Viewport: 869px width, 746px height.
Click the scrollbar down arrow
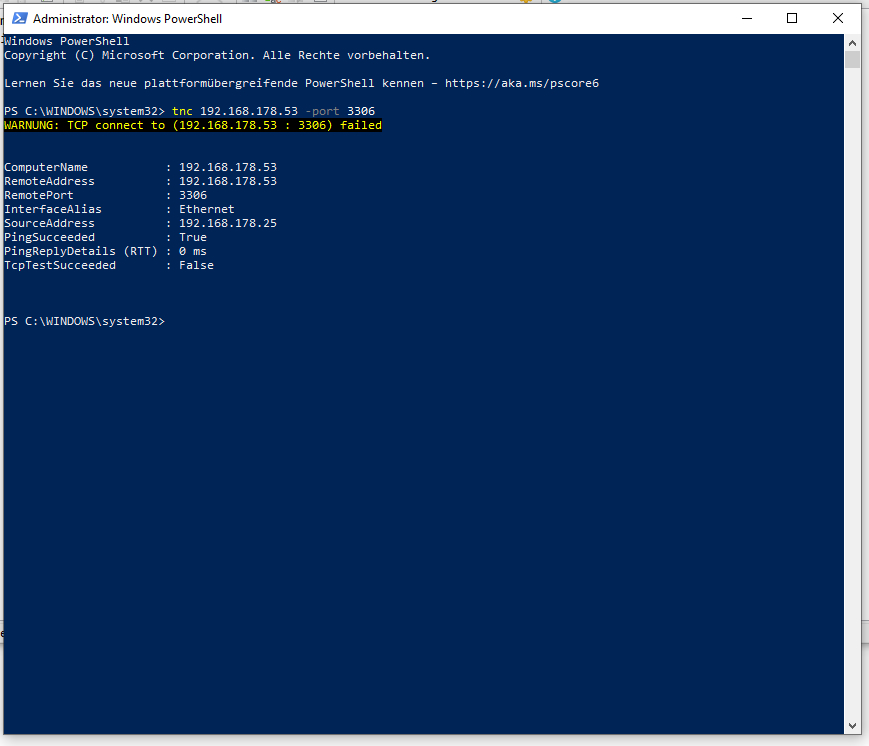pos(852,726)
